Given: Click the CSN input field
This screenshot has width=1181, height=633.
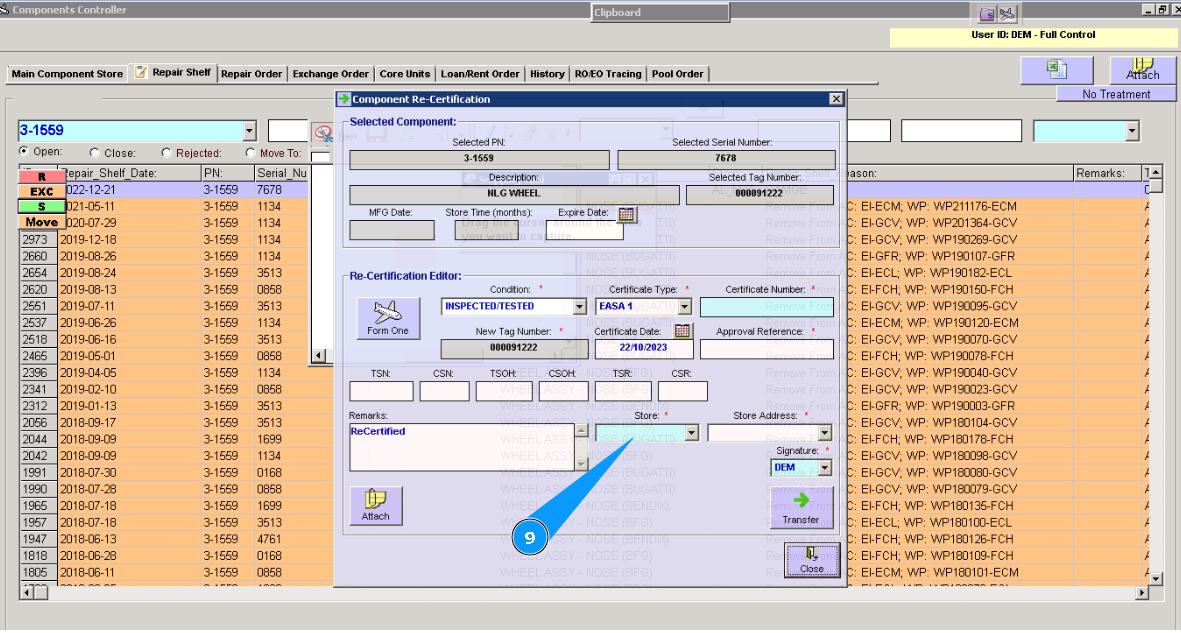Looking at the screenshot, I should (x=444, y=391).
